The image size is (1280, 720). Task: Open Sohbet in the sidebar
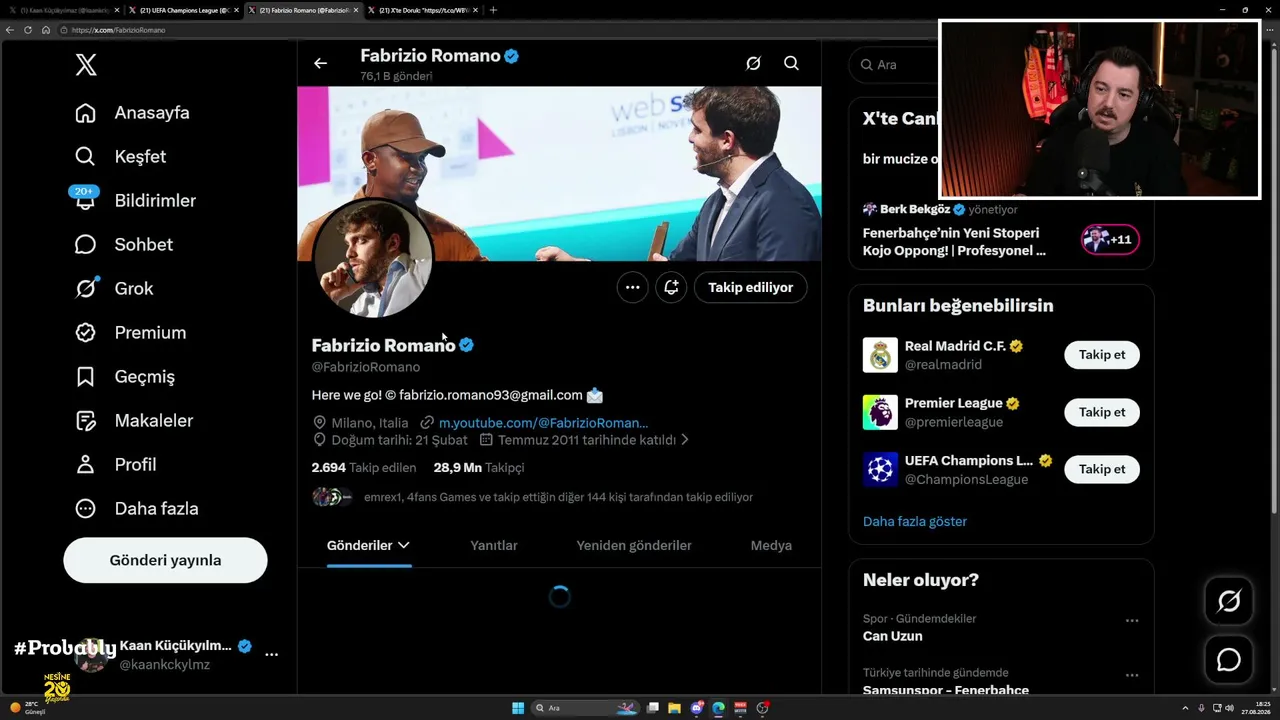(x=123, y=245)
